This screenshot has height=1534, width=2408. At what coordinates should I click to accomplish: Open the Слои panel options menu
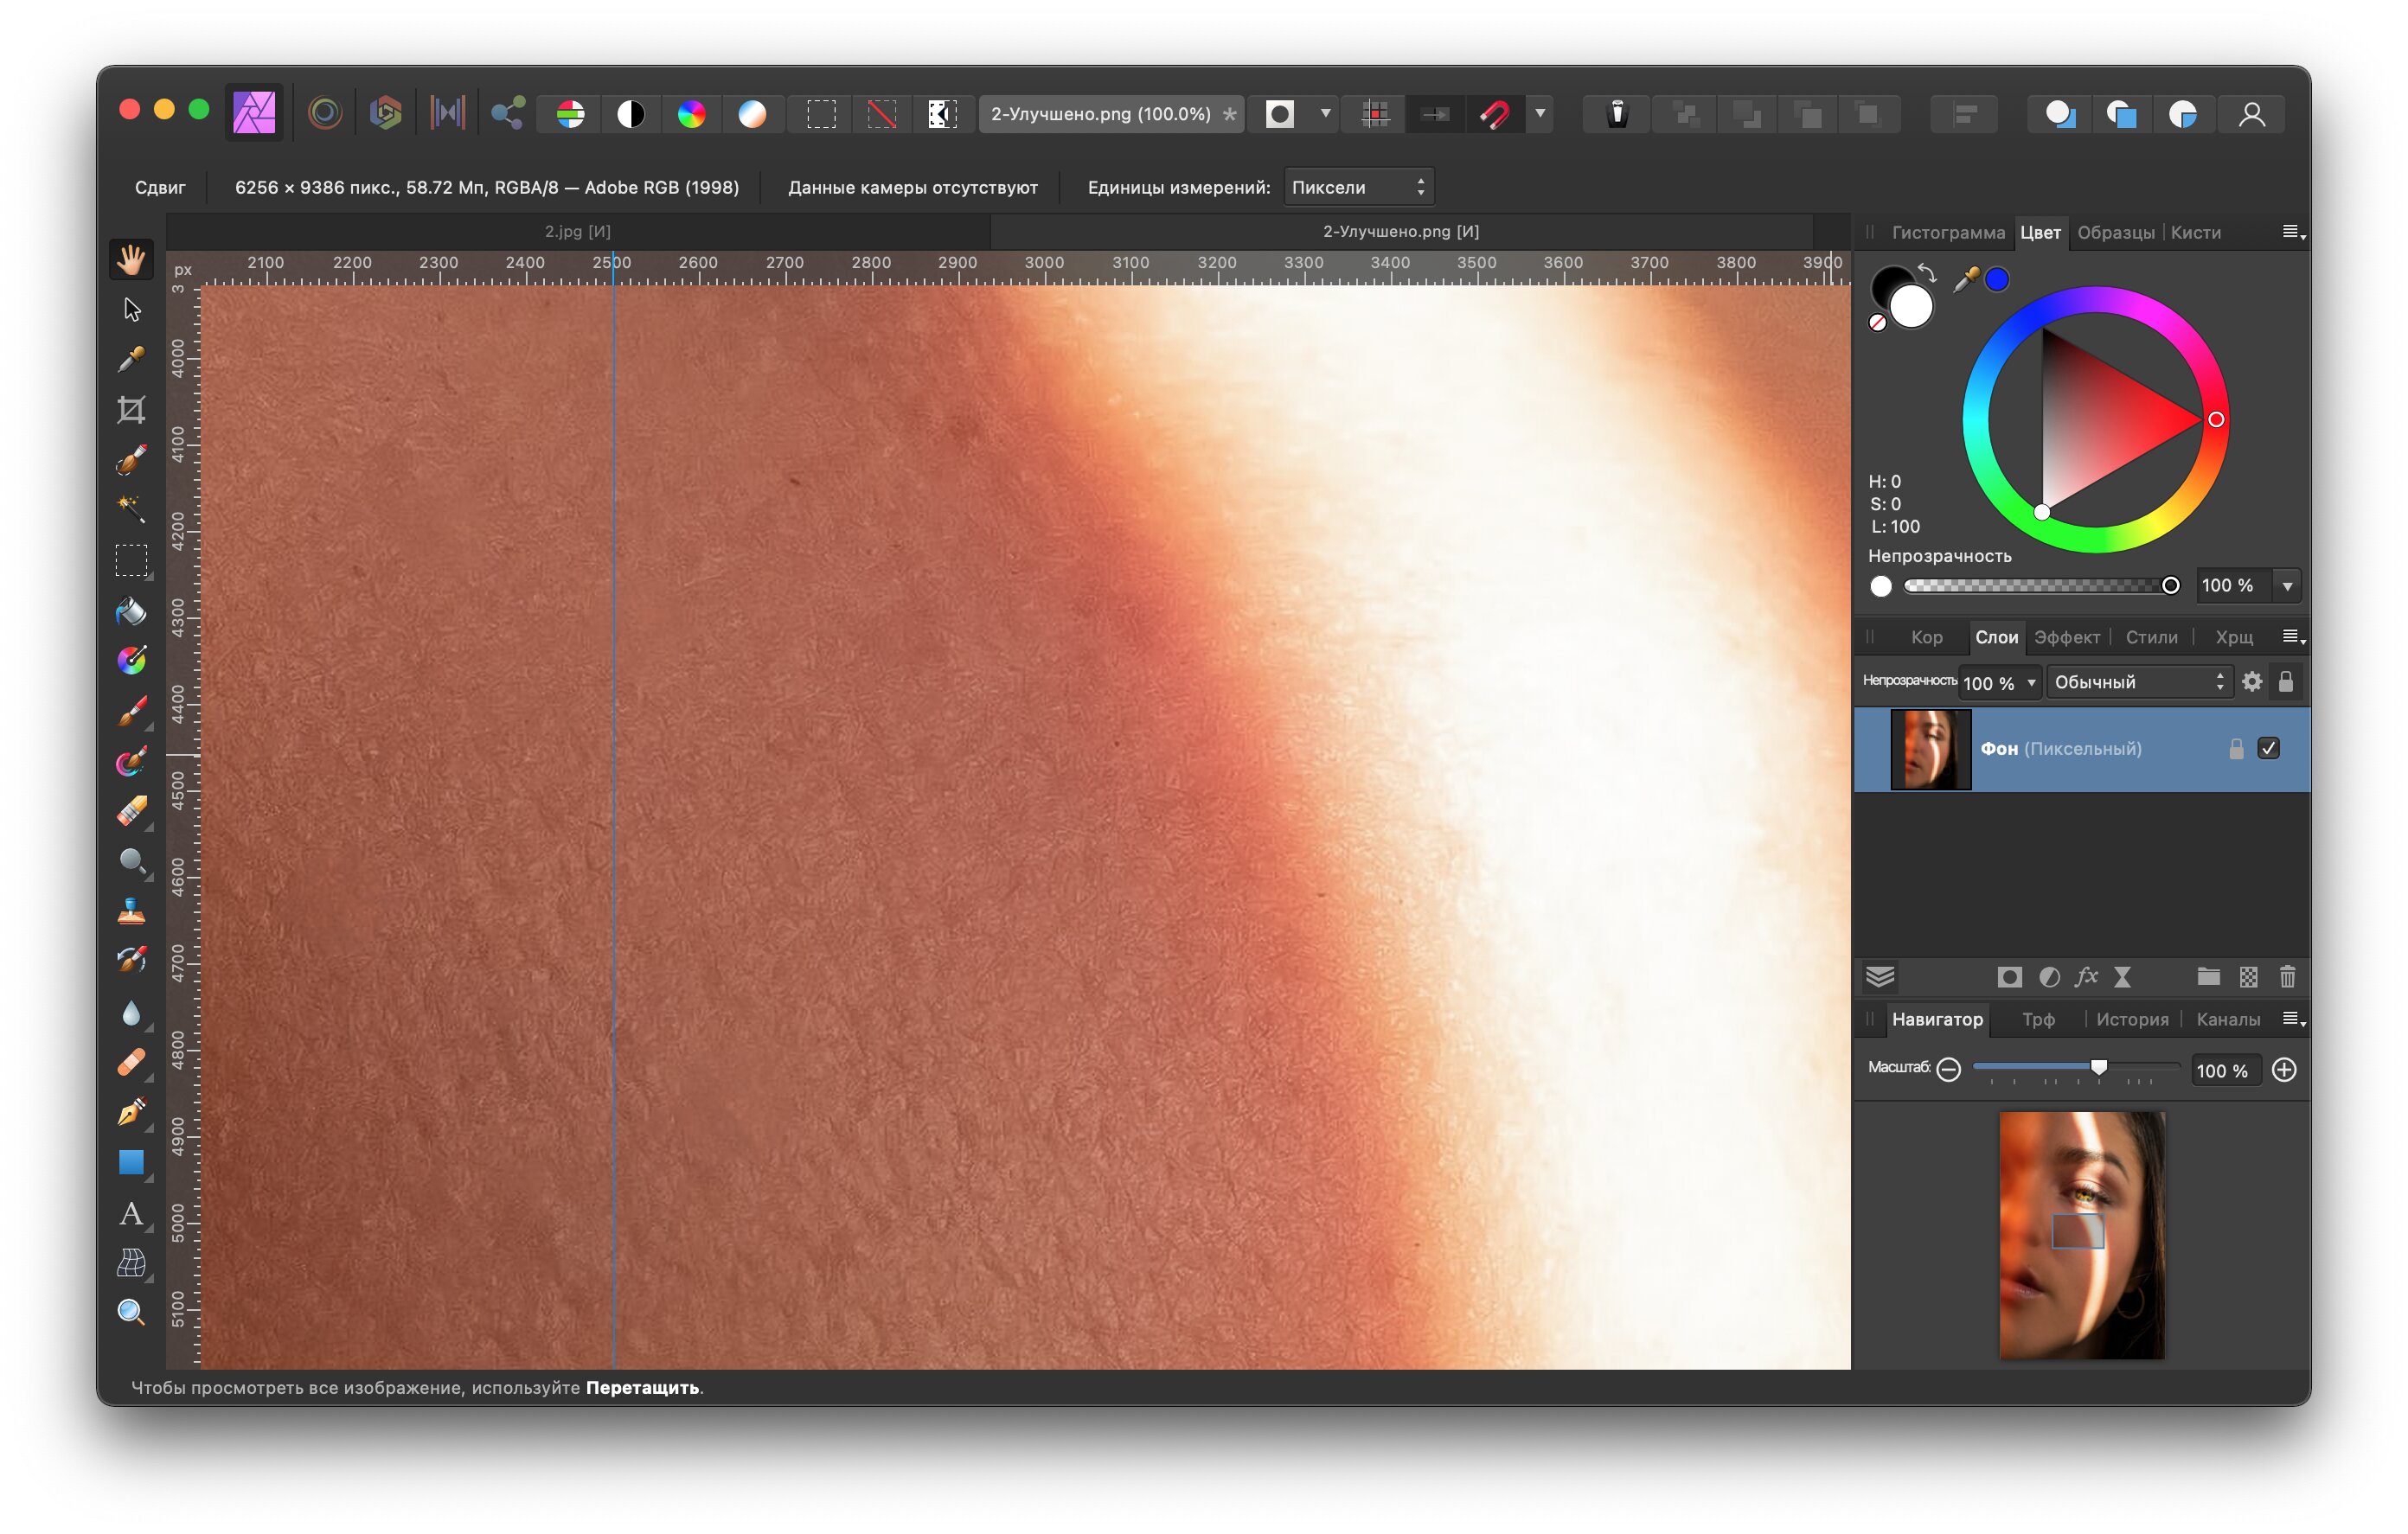2293,637
